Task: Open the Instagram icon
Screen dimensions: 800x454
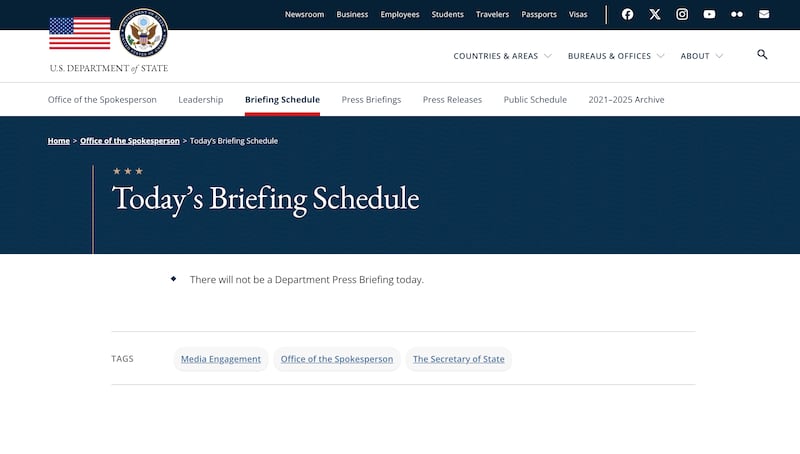Action: (682, 14)
